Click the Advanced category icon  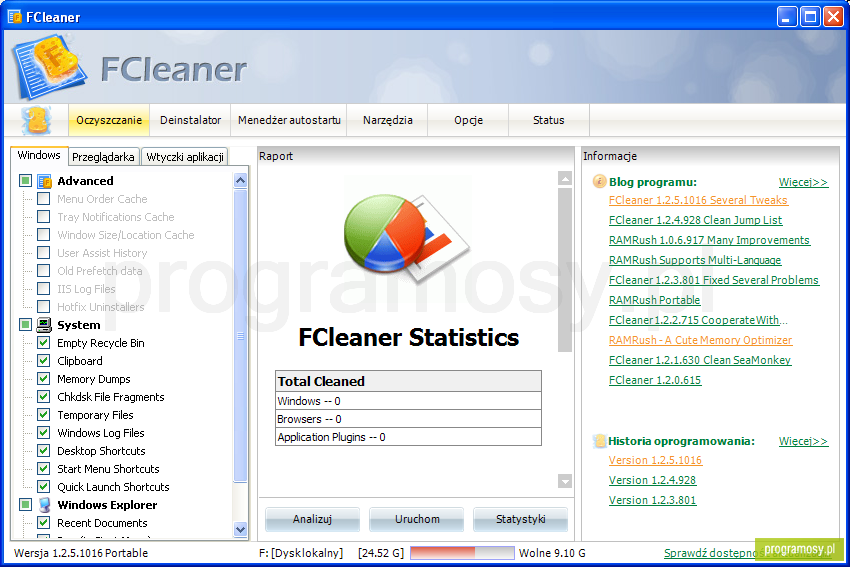44,181
